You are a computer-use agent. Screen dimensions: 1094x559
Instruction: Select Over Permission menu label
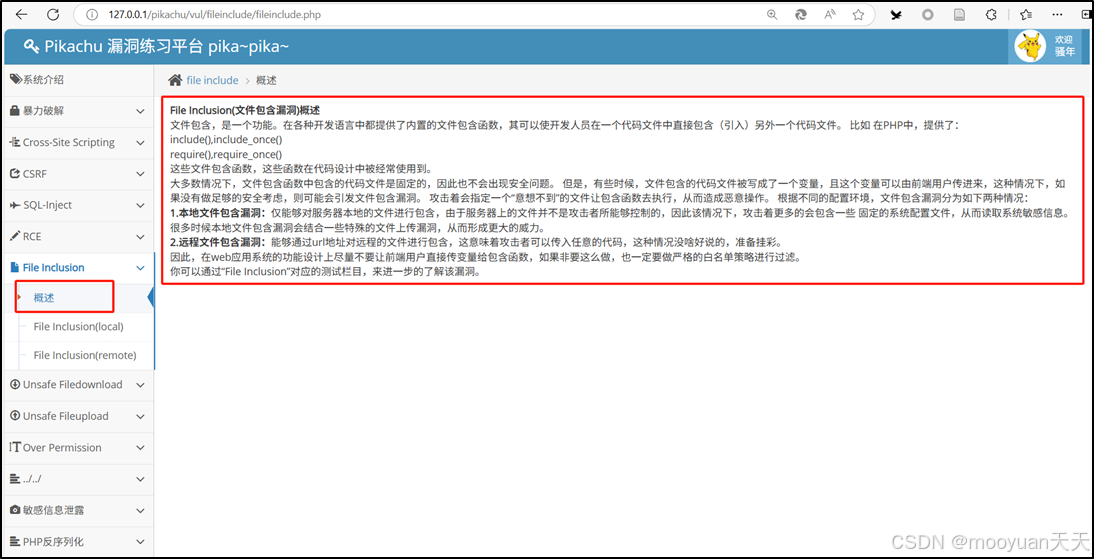pos(62,447)
